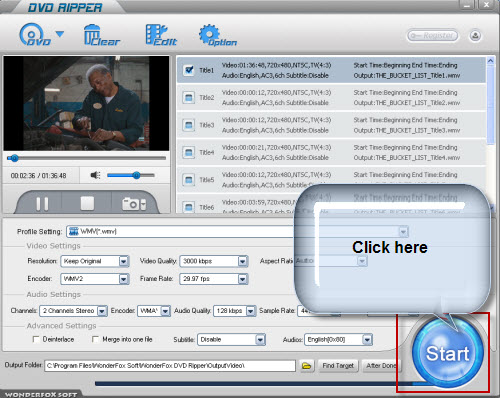Enable the Deinterlace checkbox

pyautogui.click(x=36, y=339)
